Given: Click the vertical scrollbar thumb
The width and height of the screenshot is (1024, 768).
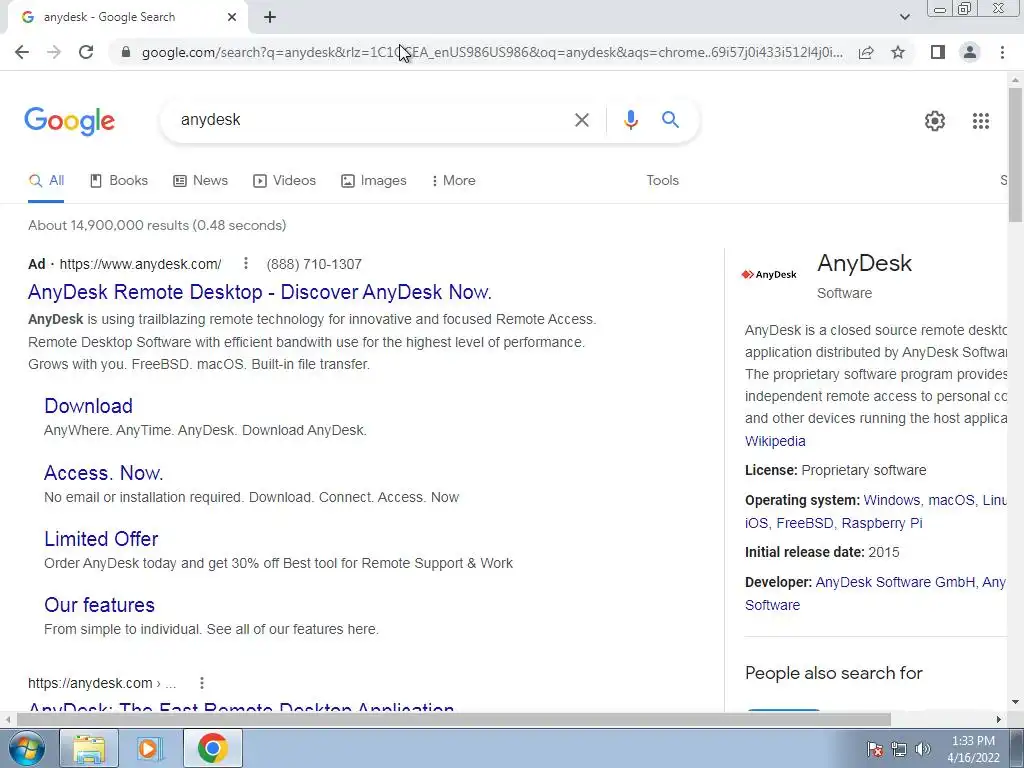Looking at the screenshot, I should pos(1015,153).
